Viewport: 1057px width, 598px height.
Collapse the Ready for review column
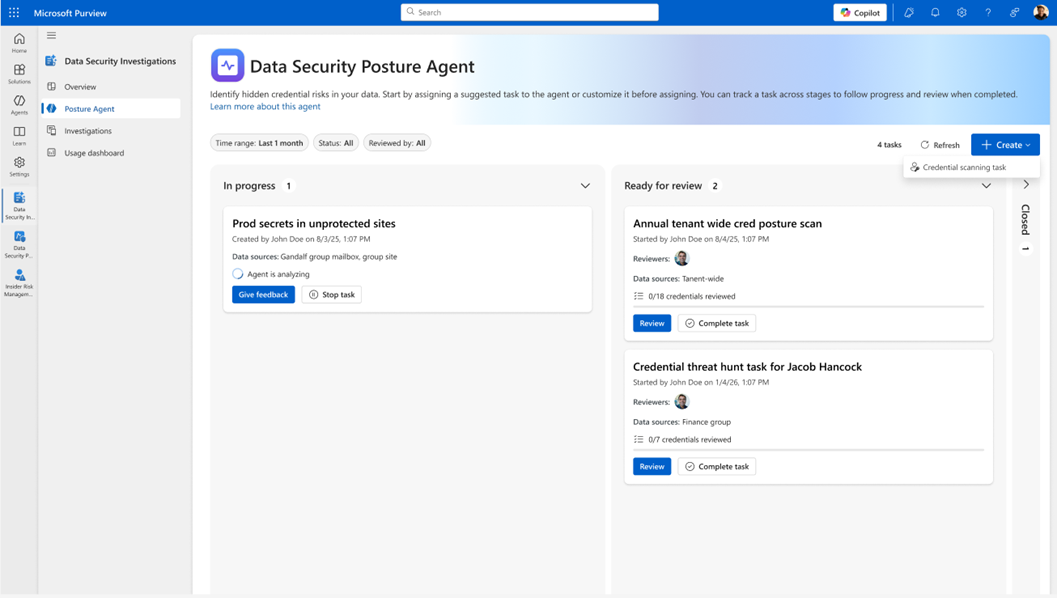(986, 186)
